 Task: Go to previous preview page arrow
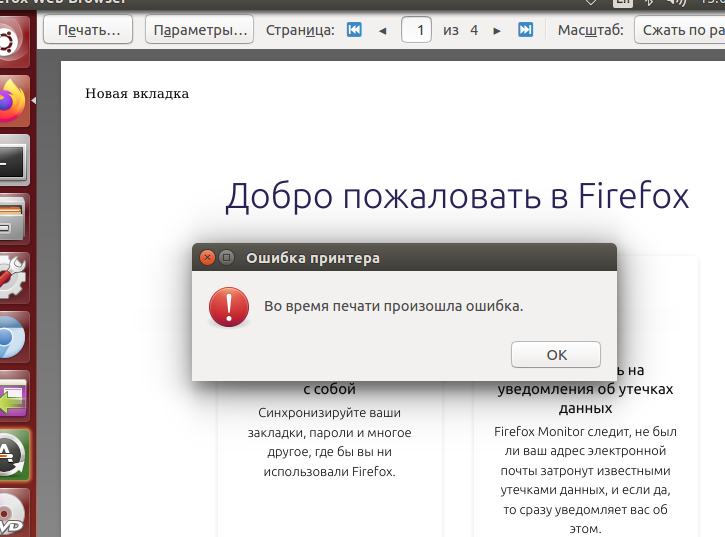(x=382, y=31)
